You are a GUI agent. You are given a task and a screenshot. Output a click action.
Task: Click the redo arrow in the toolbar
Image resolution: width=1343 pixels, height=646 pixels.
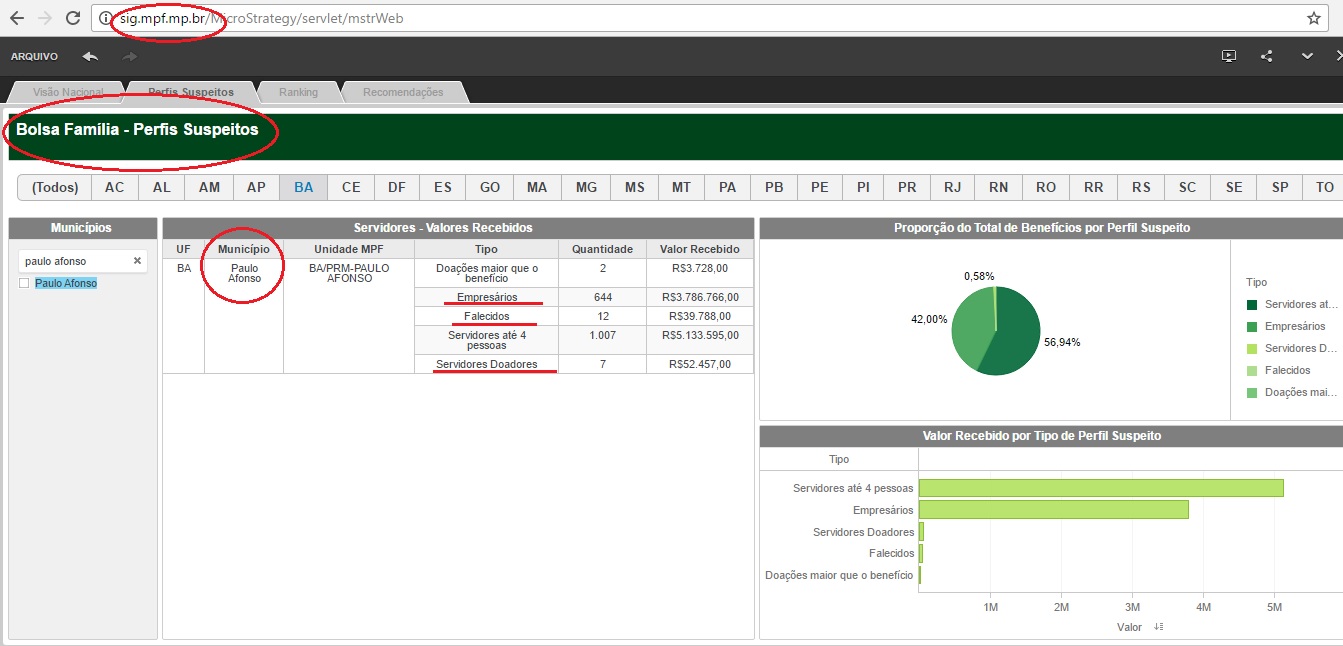point(129,56)
